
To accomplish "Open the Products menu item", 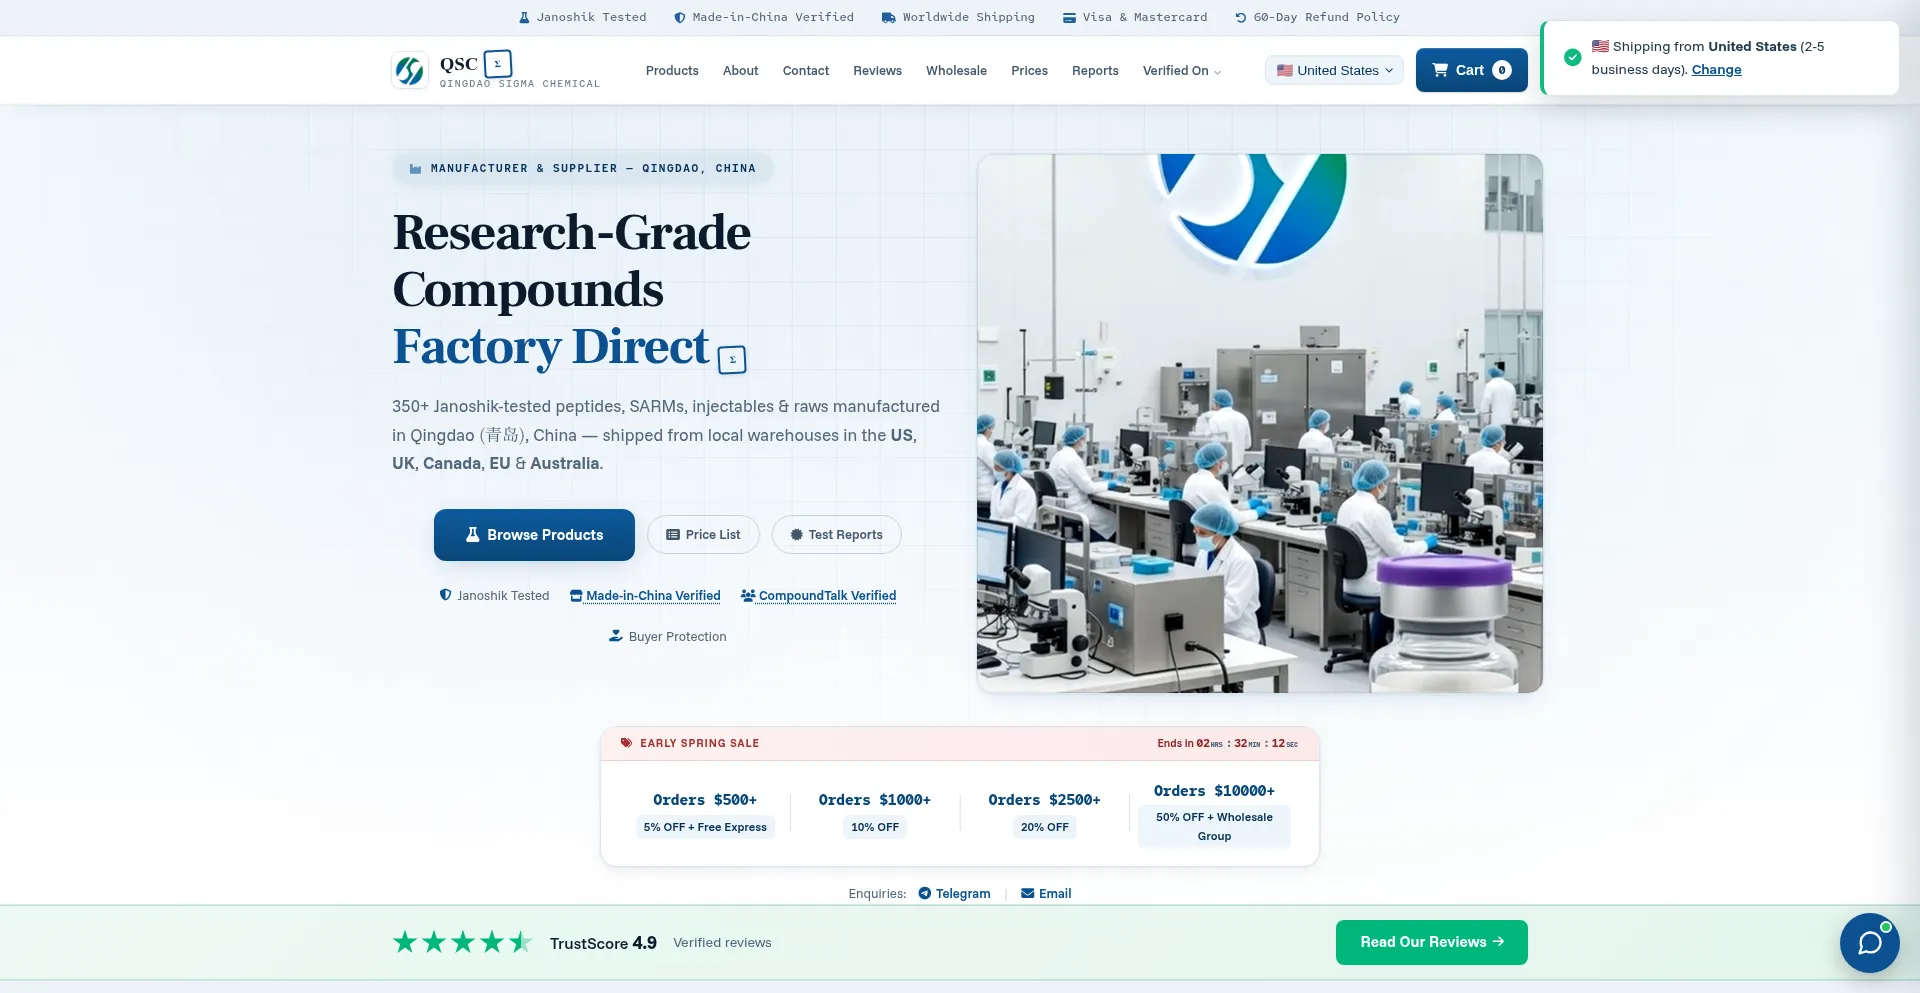I will (x=672, y=70).
